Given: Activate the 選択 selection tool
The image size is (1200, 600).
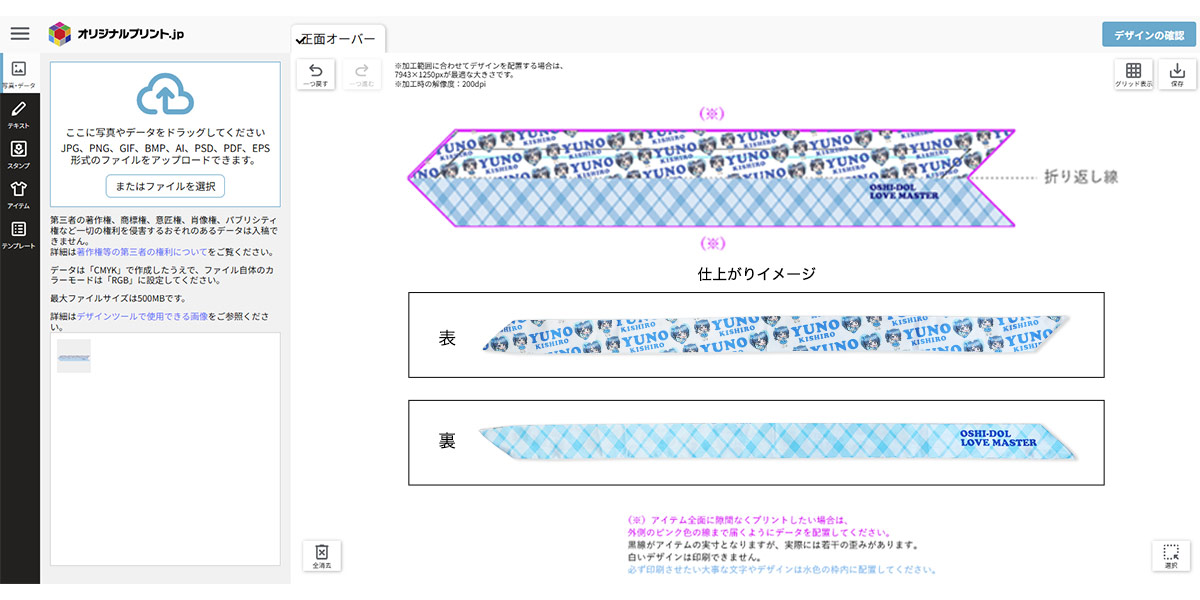Looking at the screenshot, I should 1171,556.
